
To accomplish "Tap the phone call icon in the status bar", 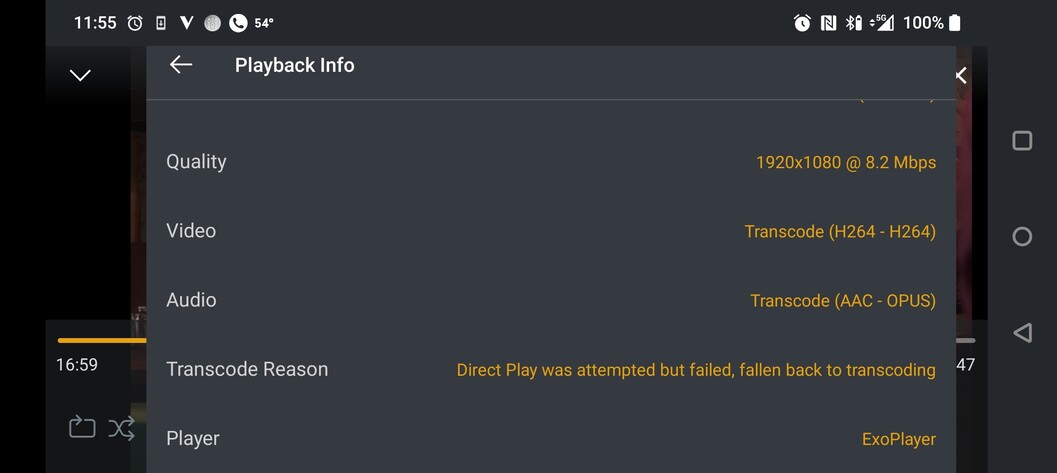I will (x=238, y=23).
